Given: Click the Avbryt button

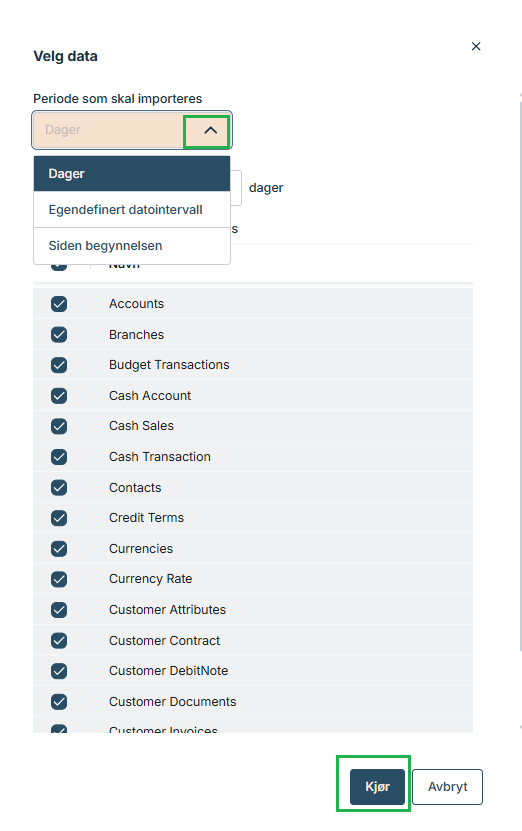Looking at the screenshot, I should tap(447, 786).
